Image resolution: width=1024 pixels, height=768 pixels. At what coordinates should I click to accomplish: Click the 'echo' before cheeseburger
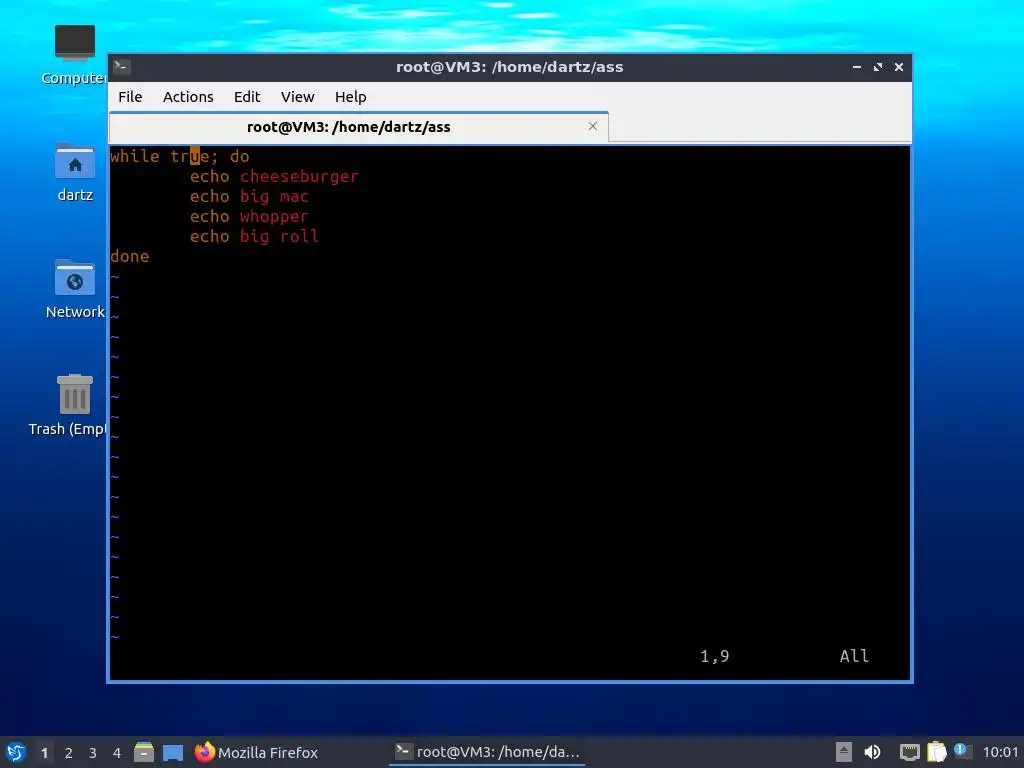210,176
